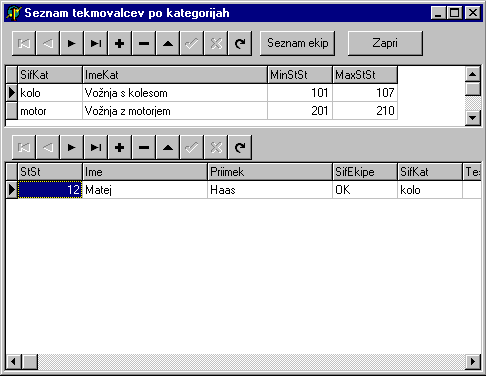The image size is (486, 377).
Task: Delete record with categories navigator minus
Action: [144, 43]
